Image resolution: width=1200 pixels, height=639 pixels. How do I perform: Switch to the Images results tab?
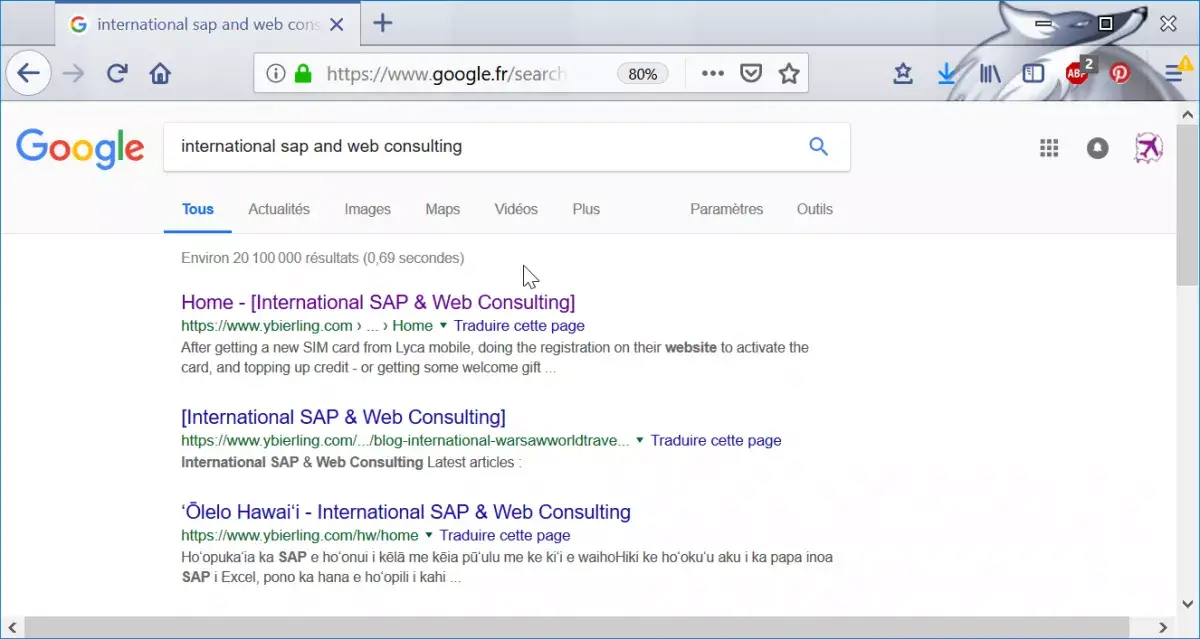click(x=367, y=209)
